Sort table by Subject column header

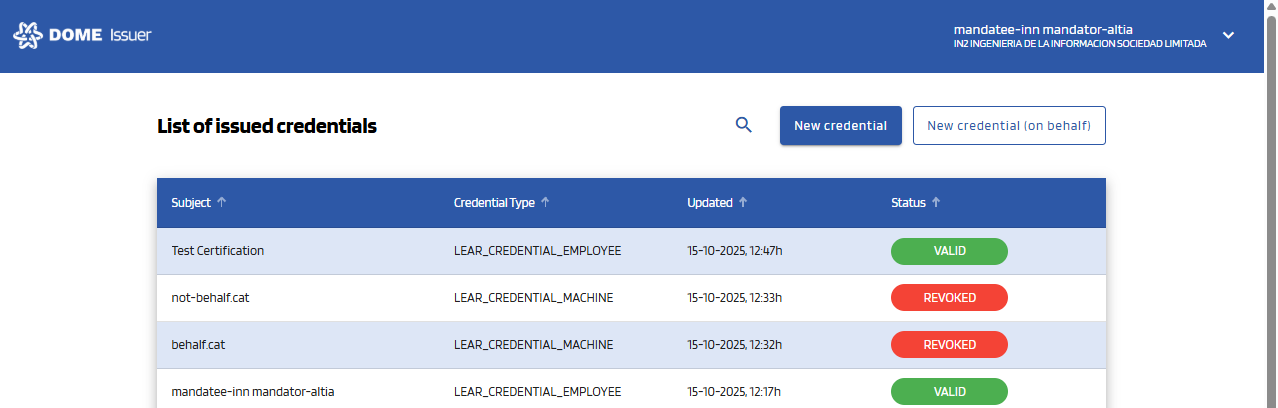pyautogui.click(x=191, y=202)
